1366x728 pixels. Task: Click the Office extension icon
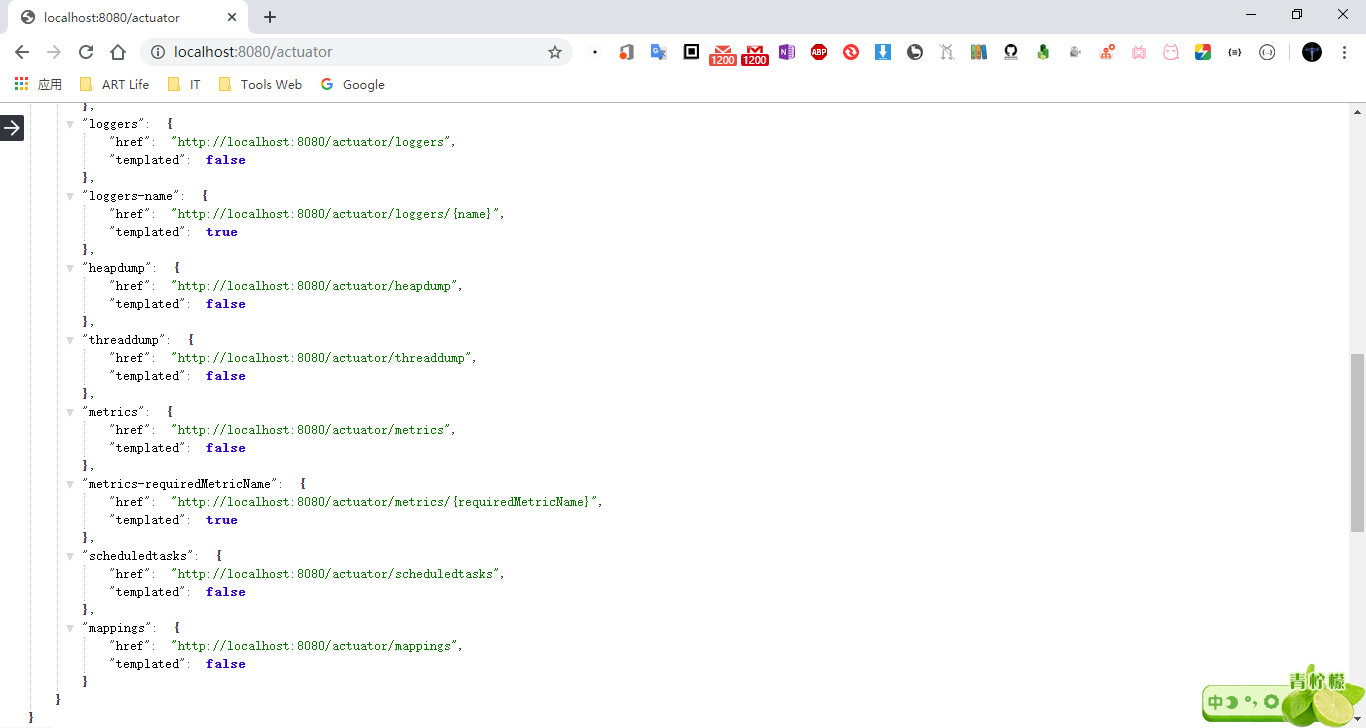(x=626, y=52)
